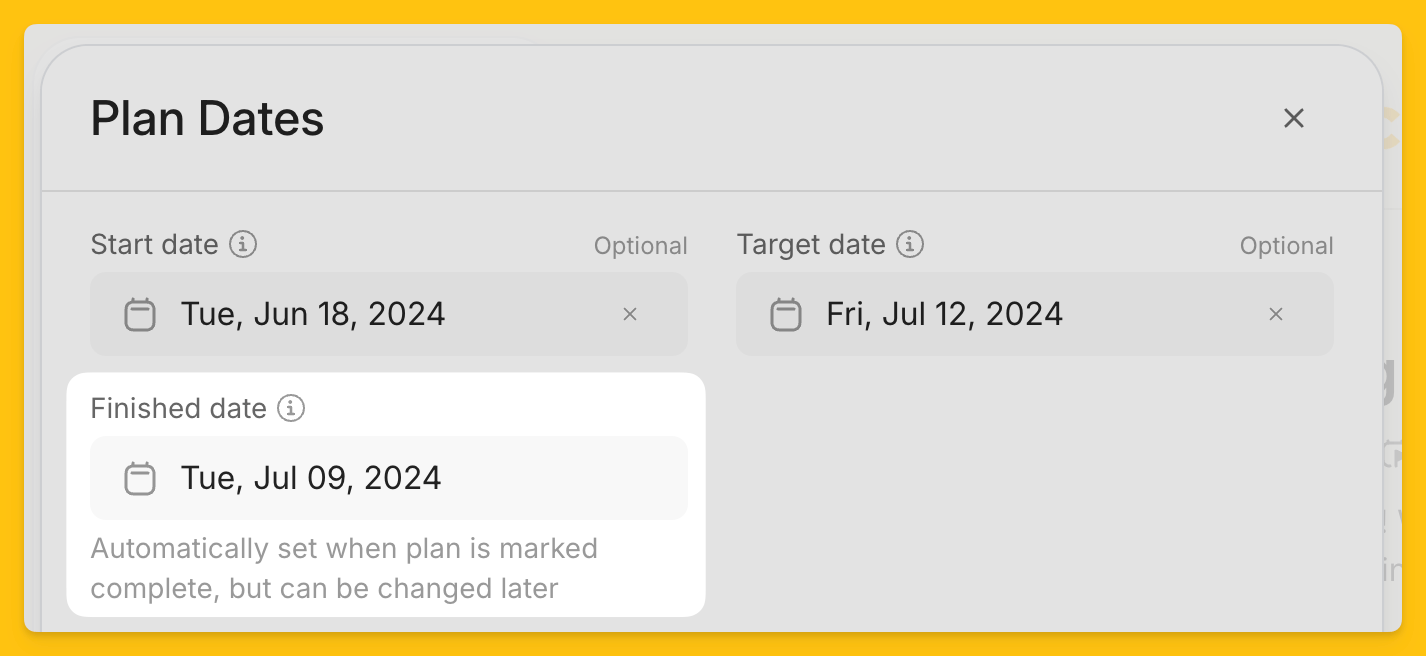The image size is (1426, 656).
Task: Click the 'Automatically set when plan is marked' text
Action: click(x=344, y=549)
